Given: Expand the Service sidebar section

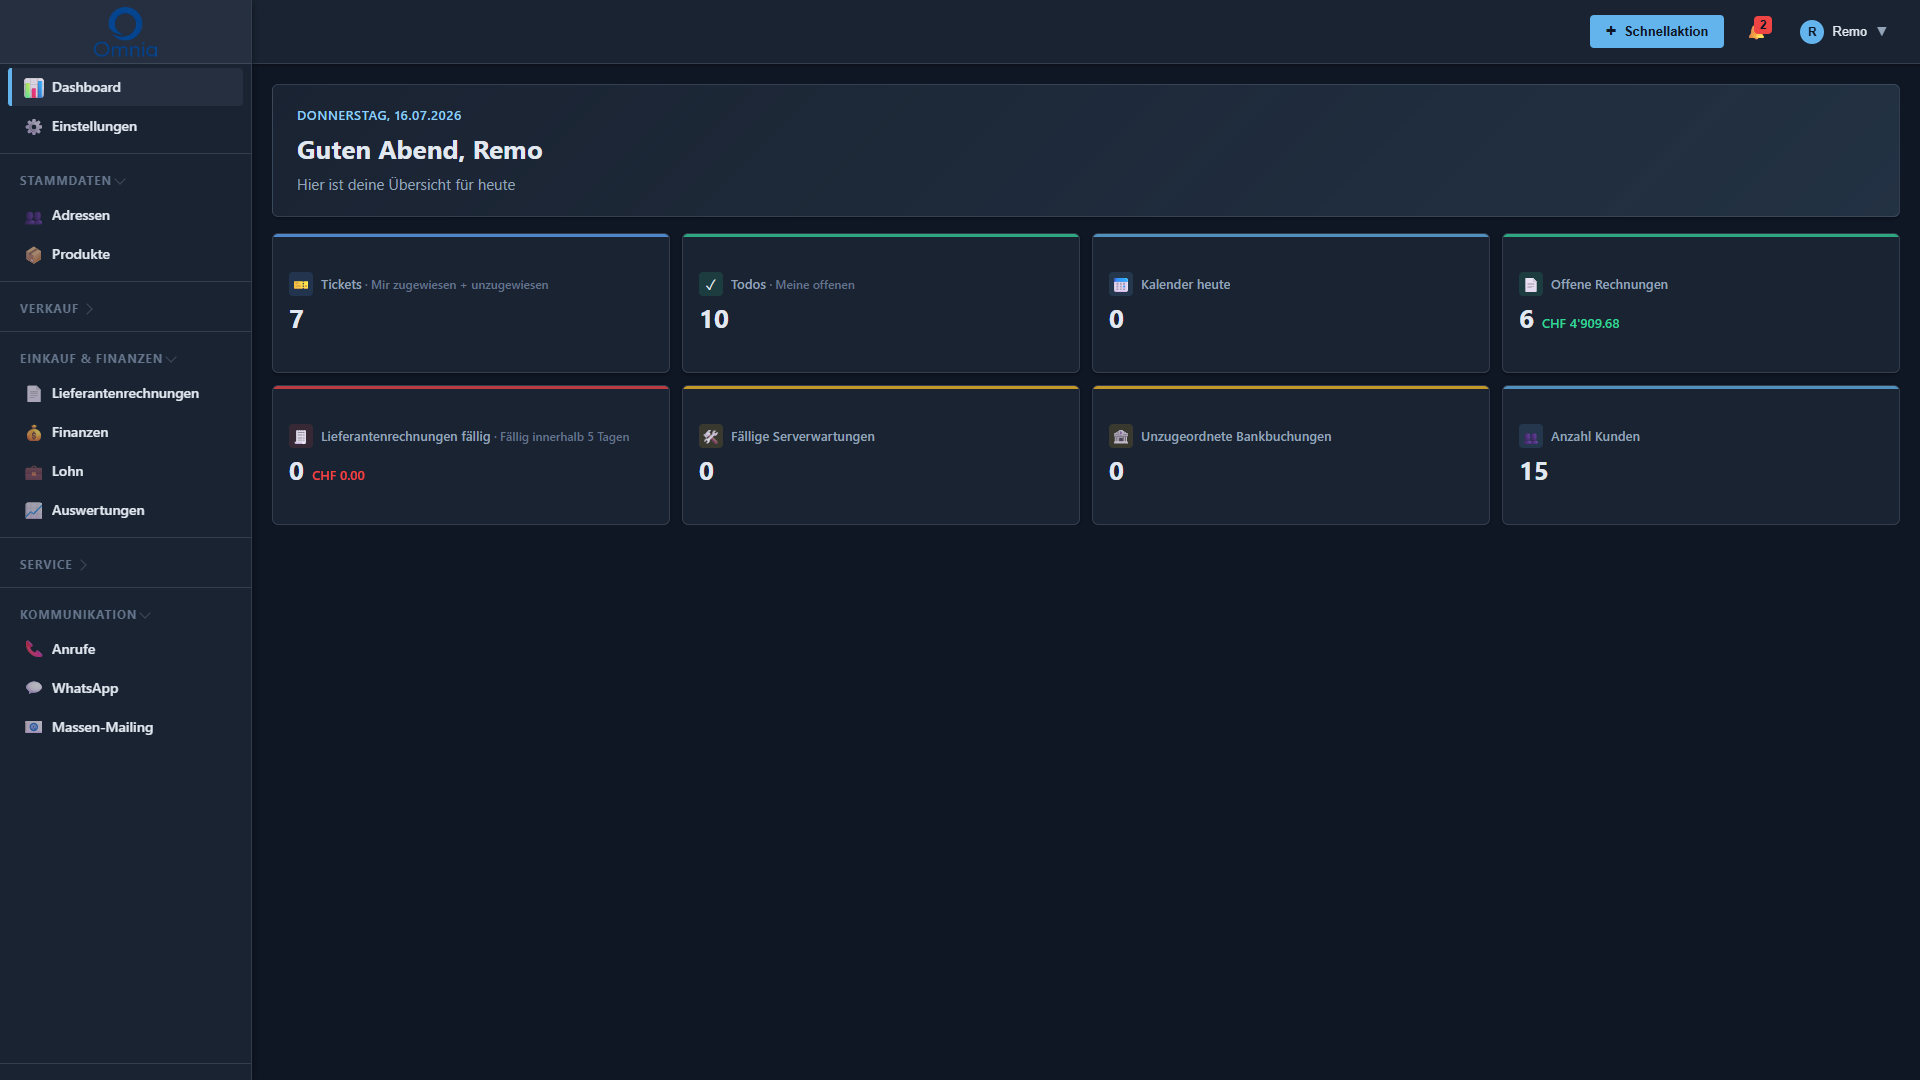Looking at the screenshot, I should pos(54,565).
